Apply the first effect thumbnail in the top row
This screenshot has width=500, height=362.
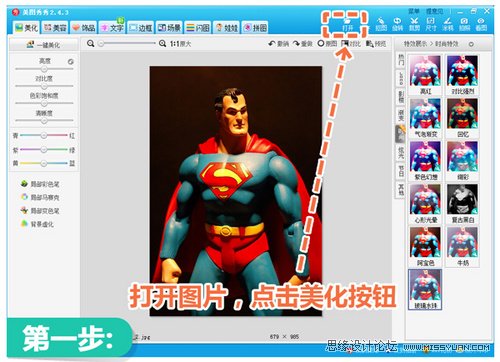(425, 75)
